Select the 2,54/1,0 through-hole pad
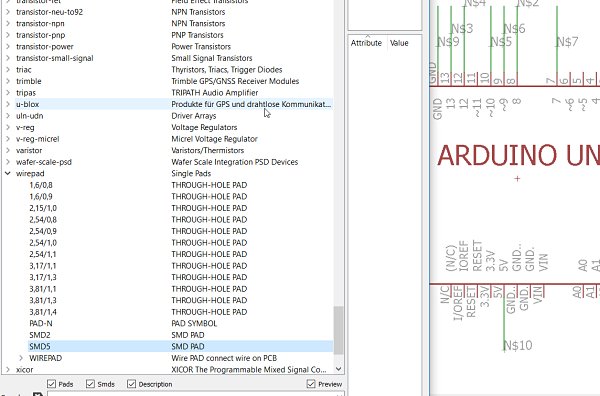 click(181, 243)
